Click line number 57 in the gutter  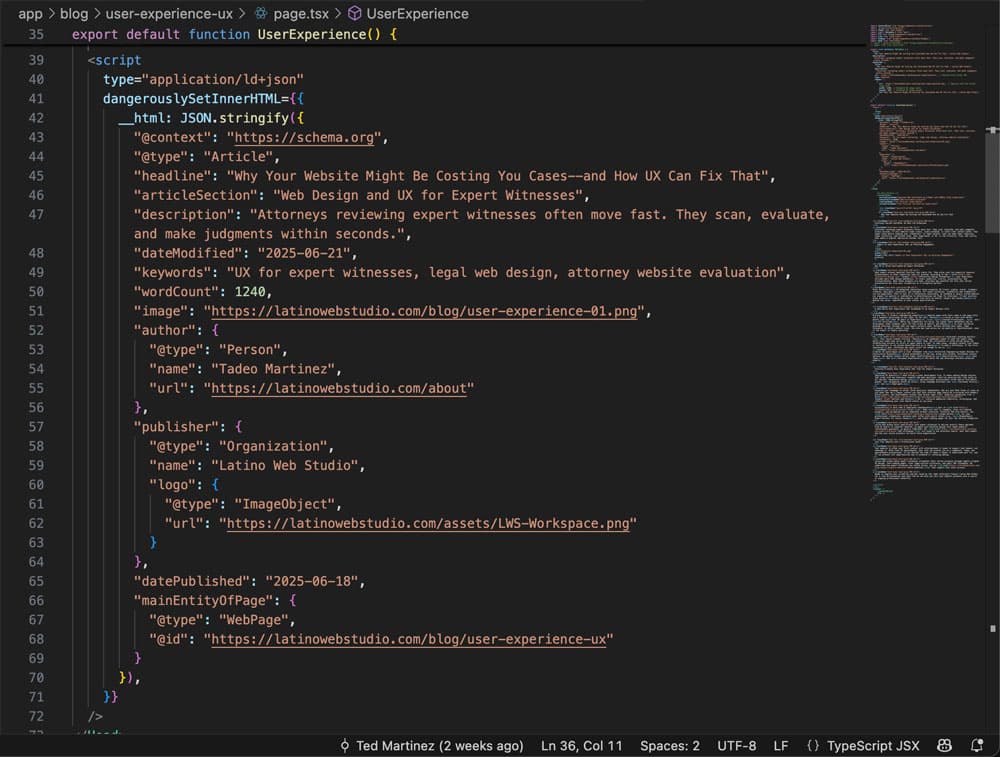[36, 427]
